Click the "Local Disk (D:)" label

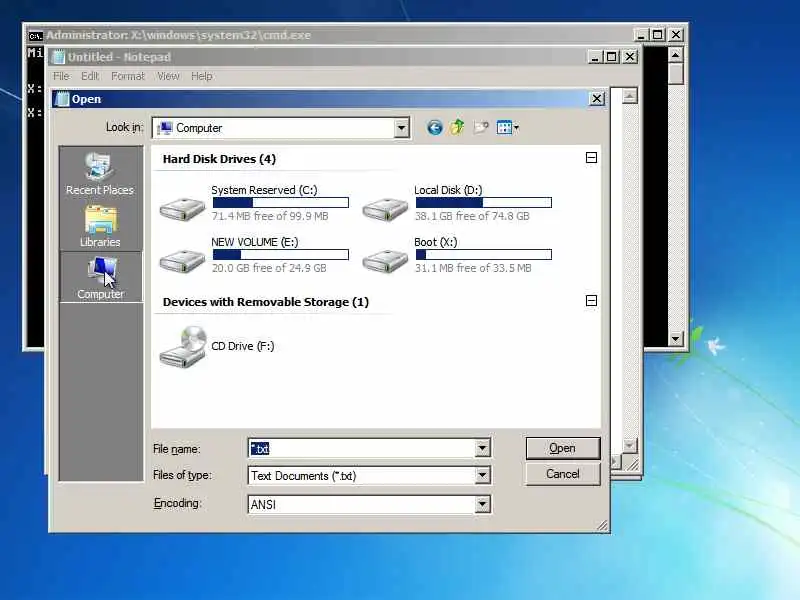click(448, 190)
